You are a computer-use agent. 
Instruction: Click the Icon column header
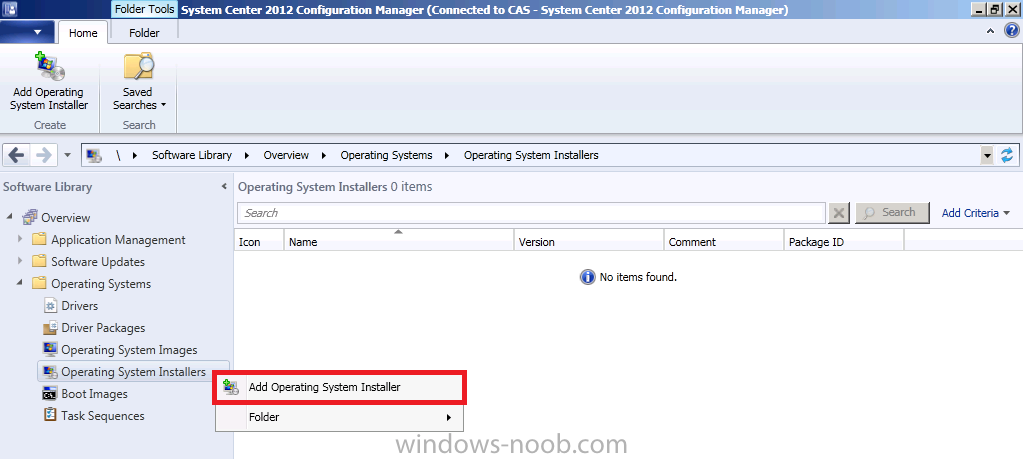[x=259, y=240]
